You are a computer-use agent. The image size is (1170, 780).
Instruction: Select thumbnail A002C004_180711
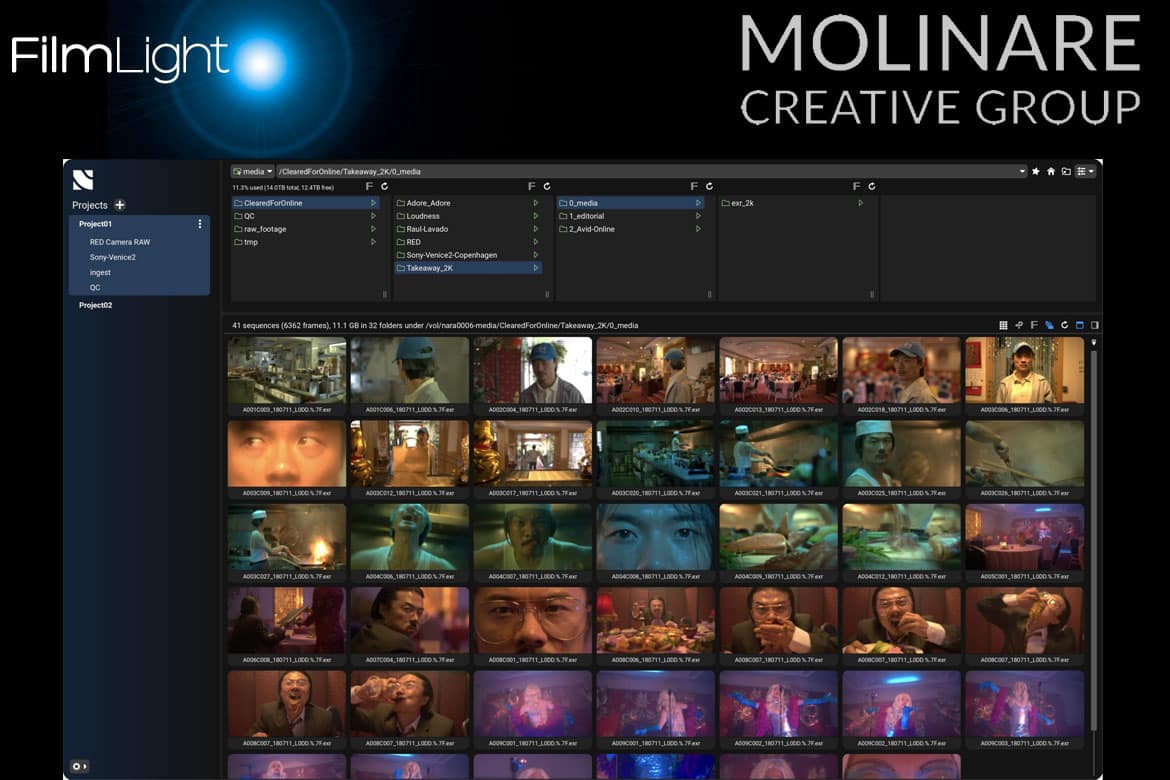coord(533,375)
